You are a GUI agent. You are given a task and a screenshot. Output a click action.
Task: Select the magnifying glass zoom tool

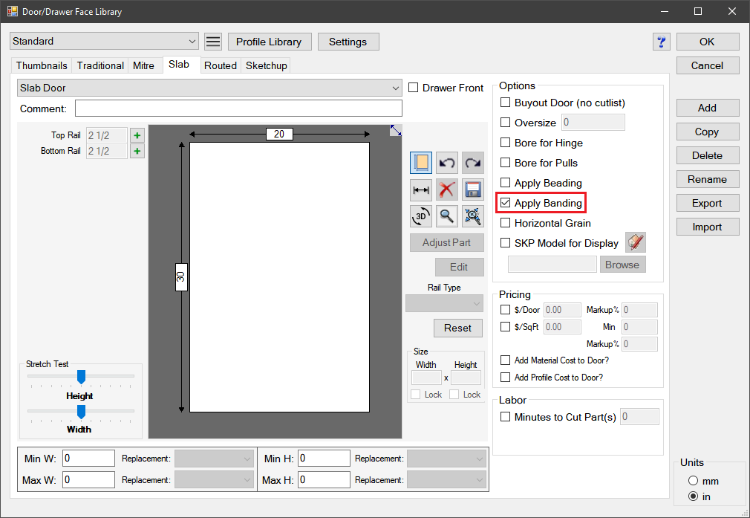pos(447,215)
